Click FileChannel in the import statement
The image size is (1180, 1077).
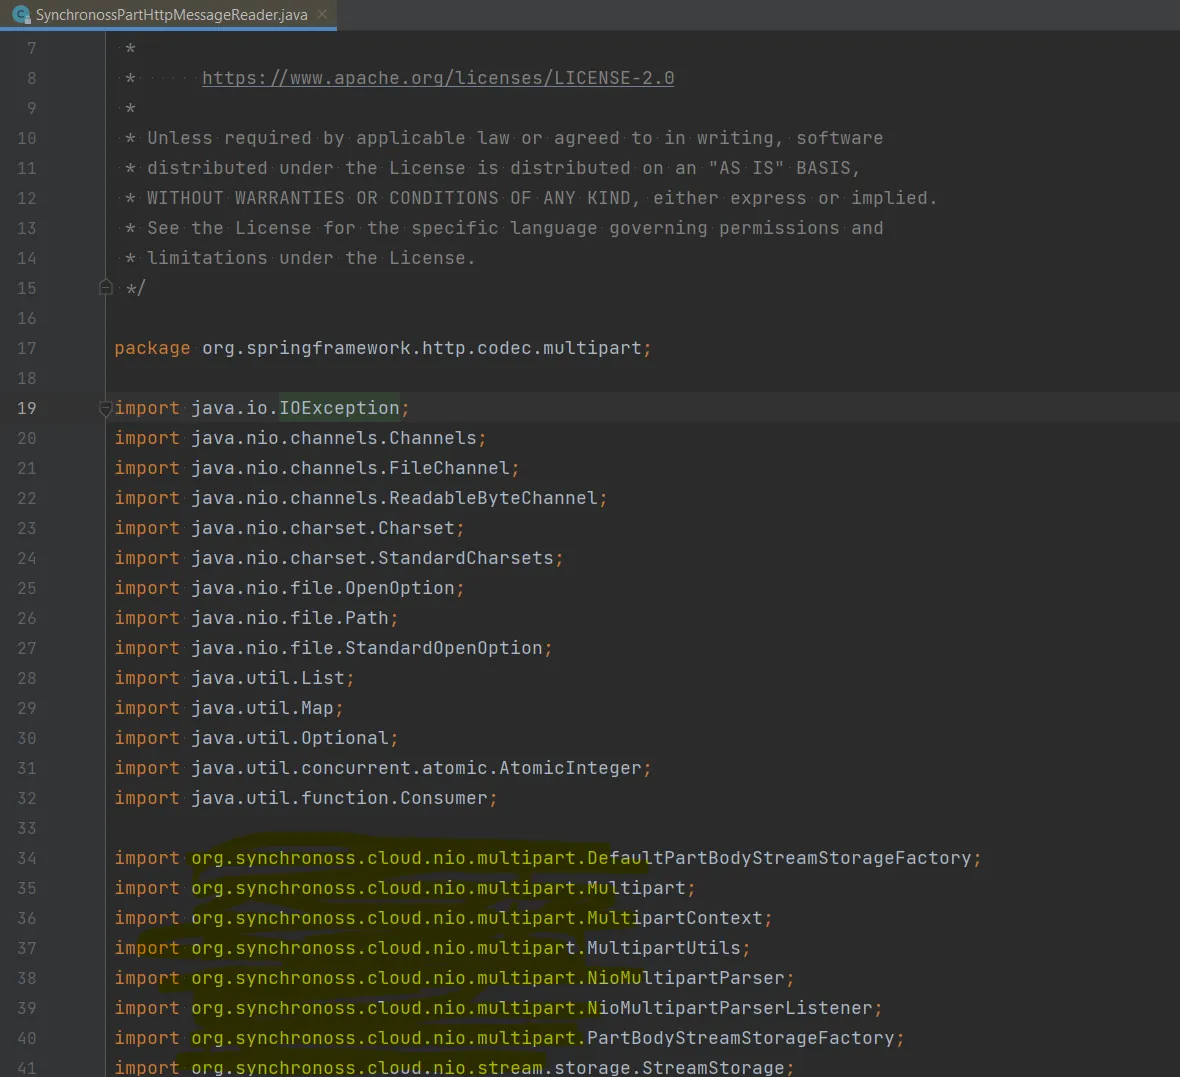pyautogui.click(x=449, y=468)
